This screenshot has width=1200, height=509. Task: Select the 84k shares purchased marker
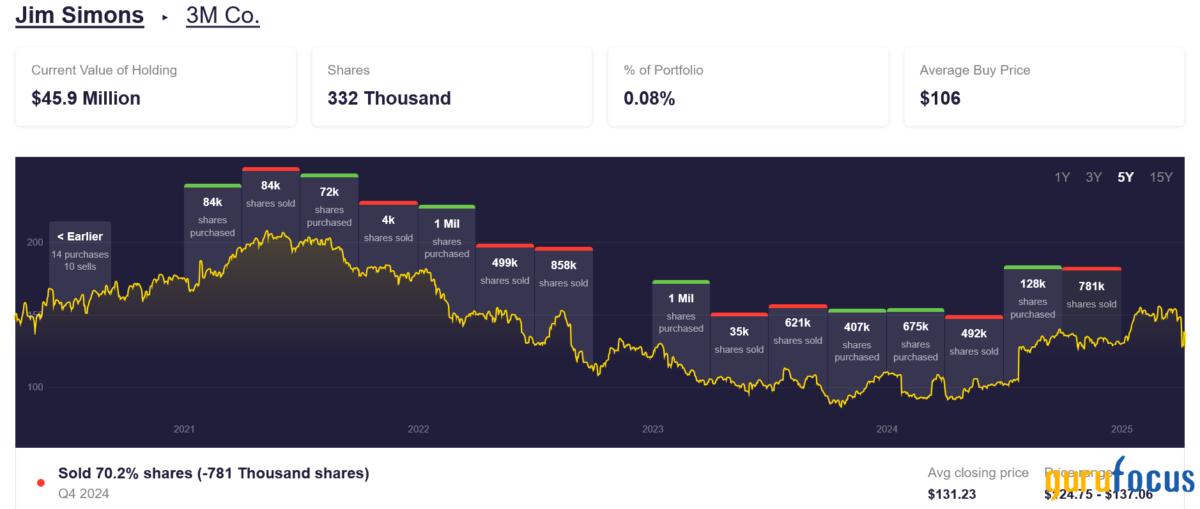coord(212,214)
